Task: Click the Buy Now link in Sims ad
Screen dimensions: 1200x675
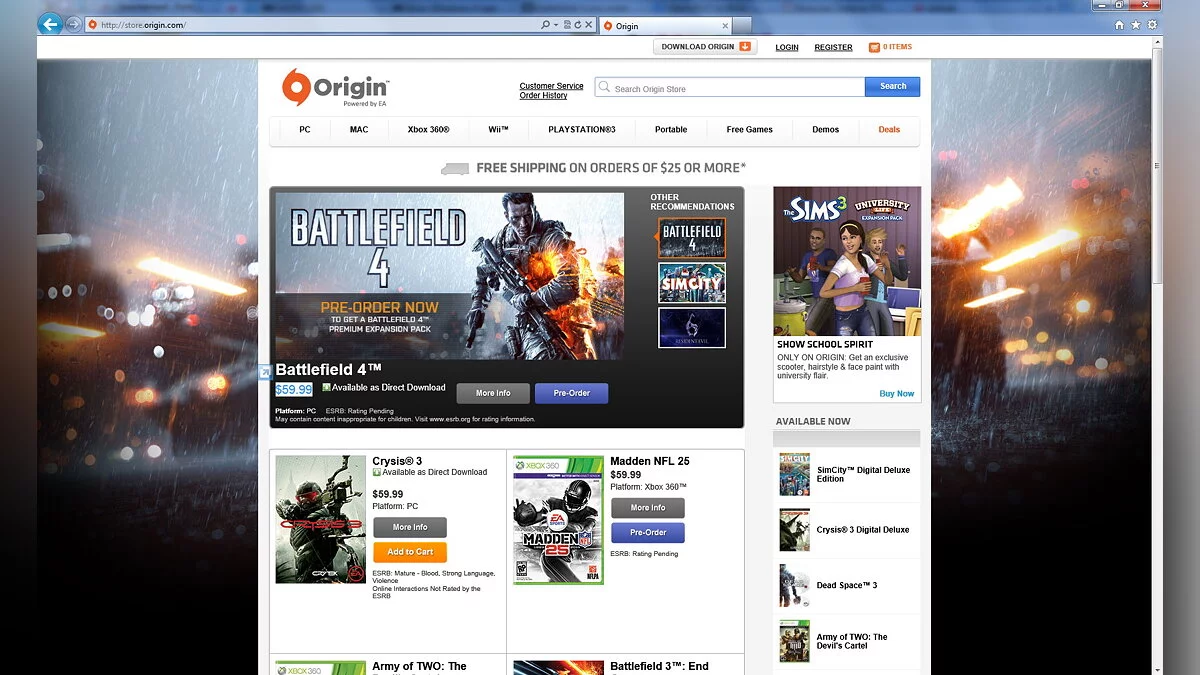Action: 896,394
